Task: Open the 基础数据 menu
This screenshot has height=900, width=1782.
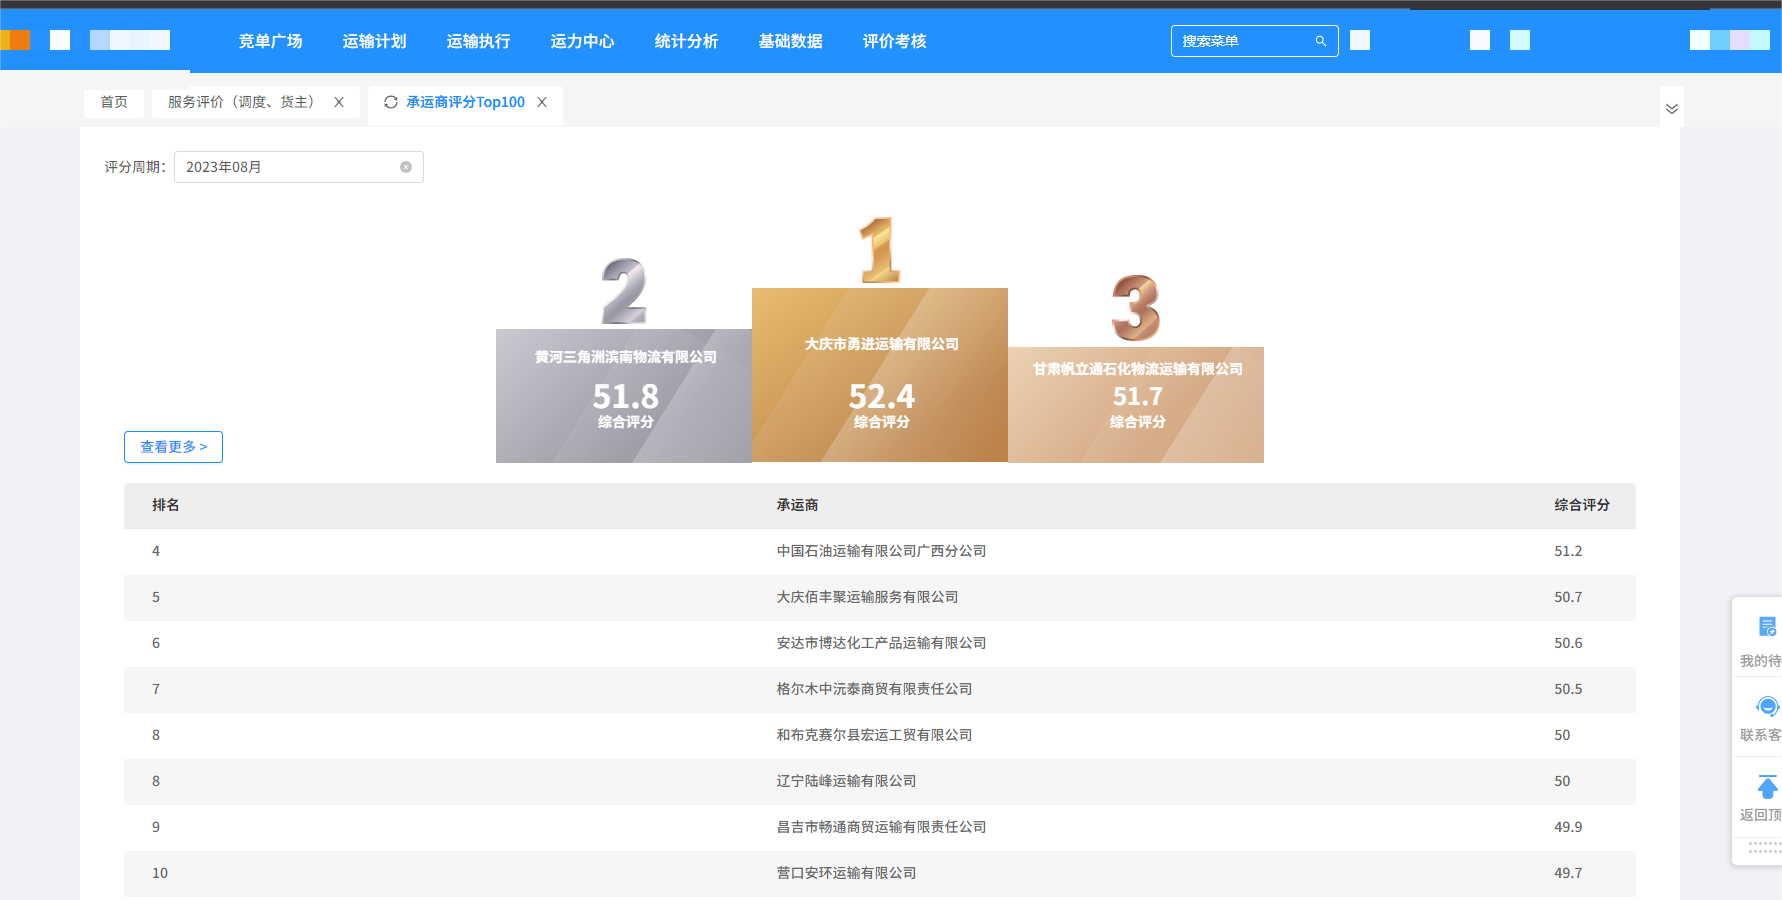Action: pos(790,41)
